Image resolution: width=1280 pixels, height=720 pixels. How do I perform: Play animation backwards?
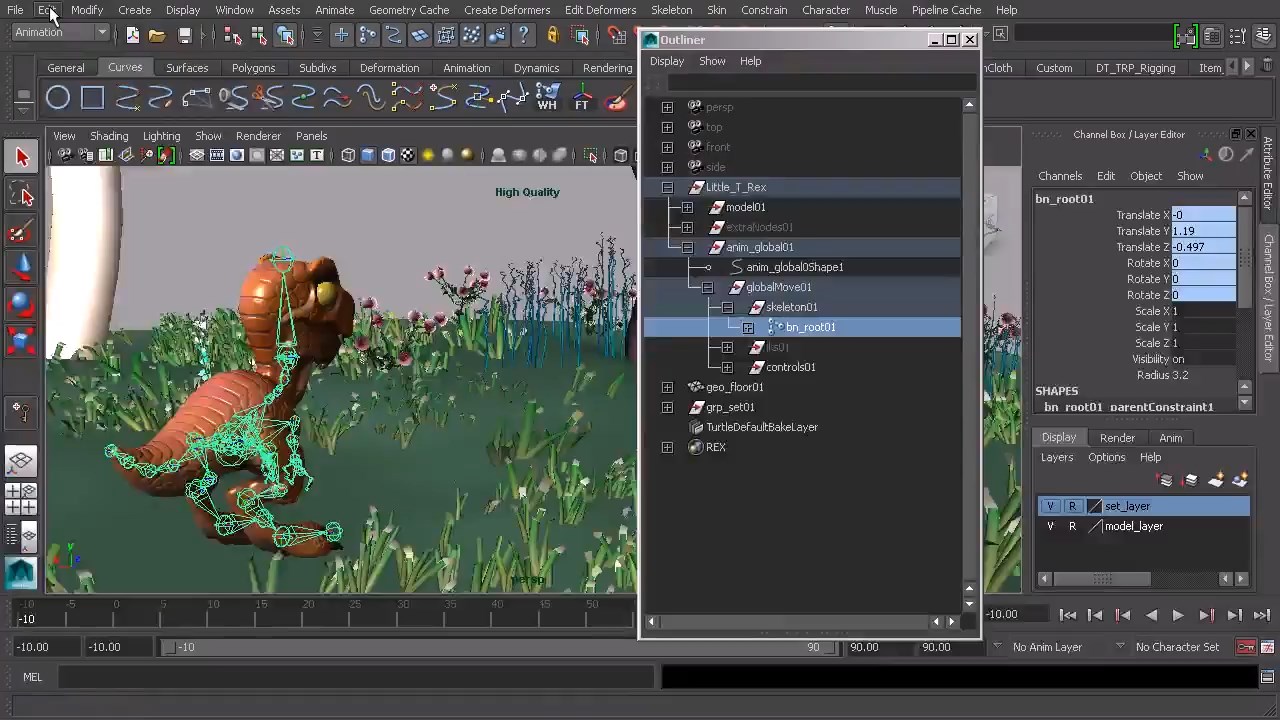(1151, 616)
